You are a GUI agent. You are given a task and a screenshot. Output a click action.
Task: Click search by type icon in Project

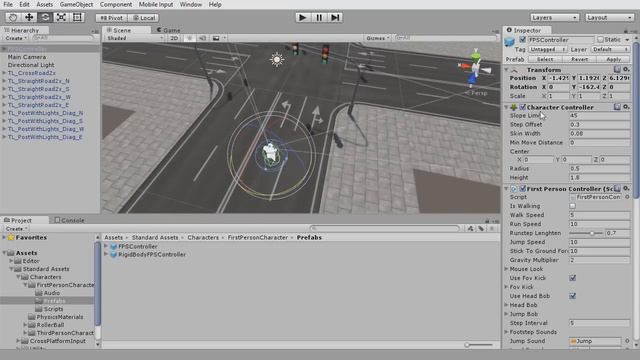pos(471,229)
